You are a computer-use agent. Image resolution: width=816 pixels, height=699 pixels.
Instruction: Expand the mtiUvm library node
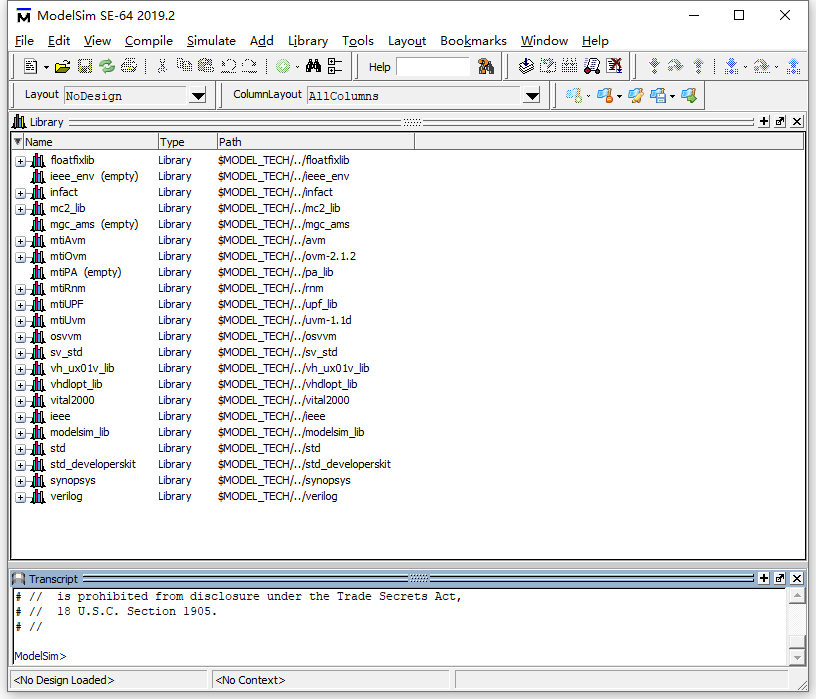tap(20, 322)
